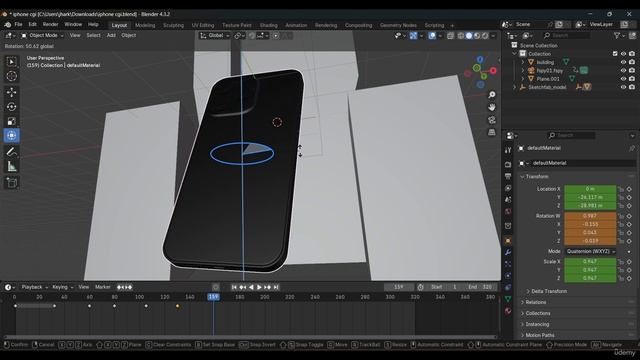Open the World properties tab
The width and height of the screenshot is (640, 360).
coord(508,211)
